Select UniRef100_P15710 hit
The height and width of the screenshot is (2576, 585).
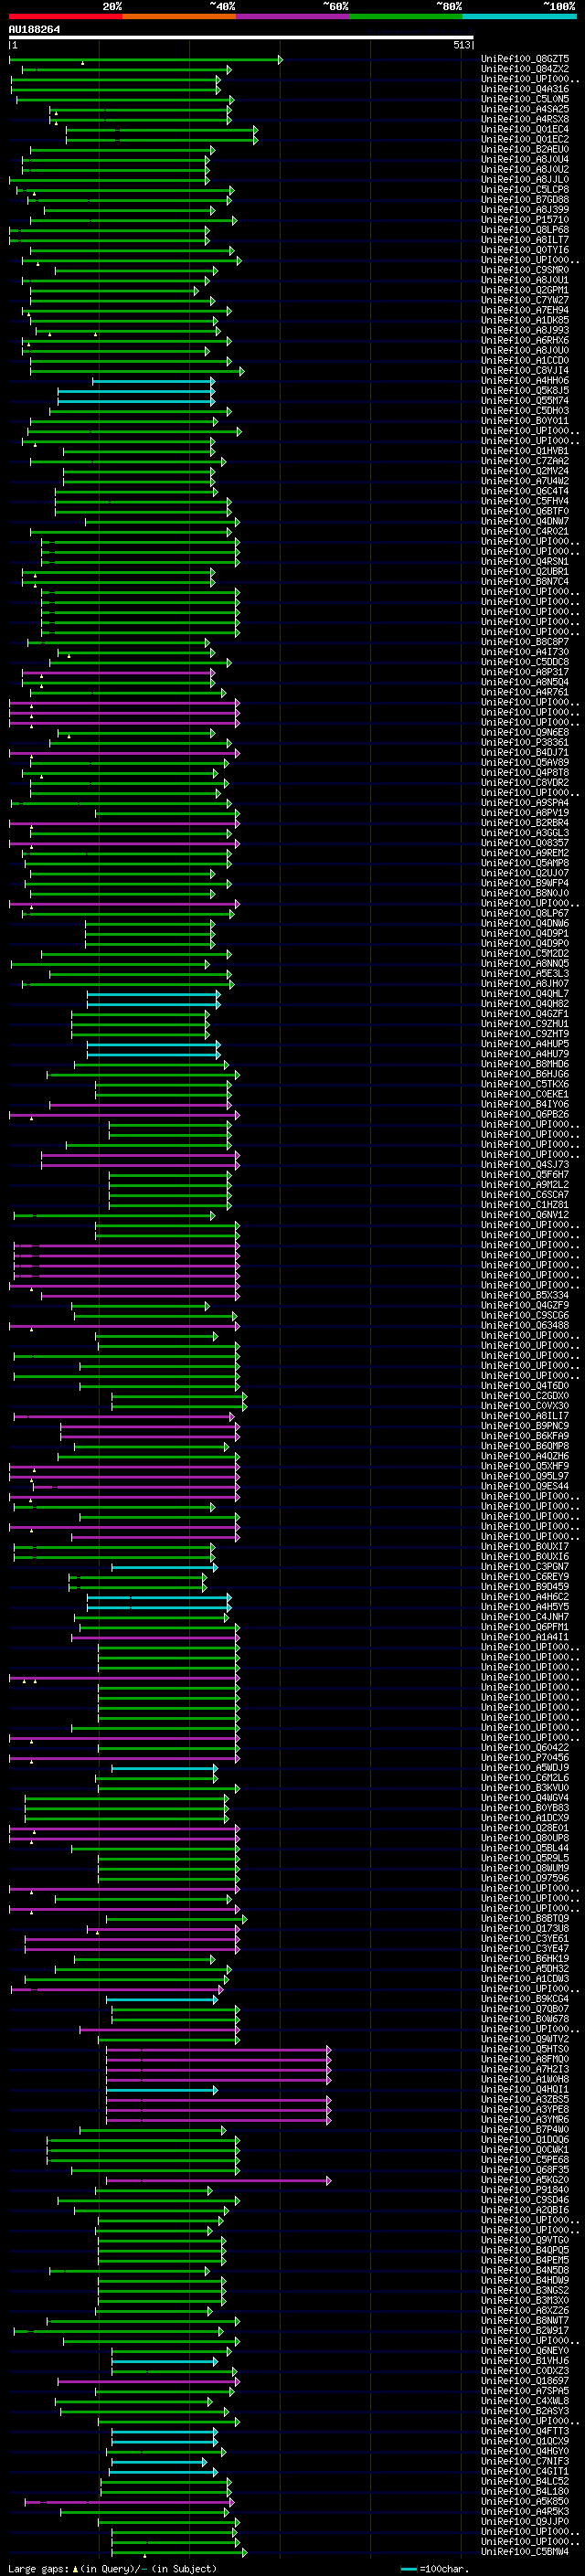click(525, 220)
